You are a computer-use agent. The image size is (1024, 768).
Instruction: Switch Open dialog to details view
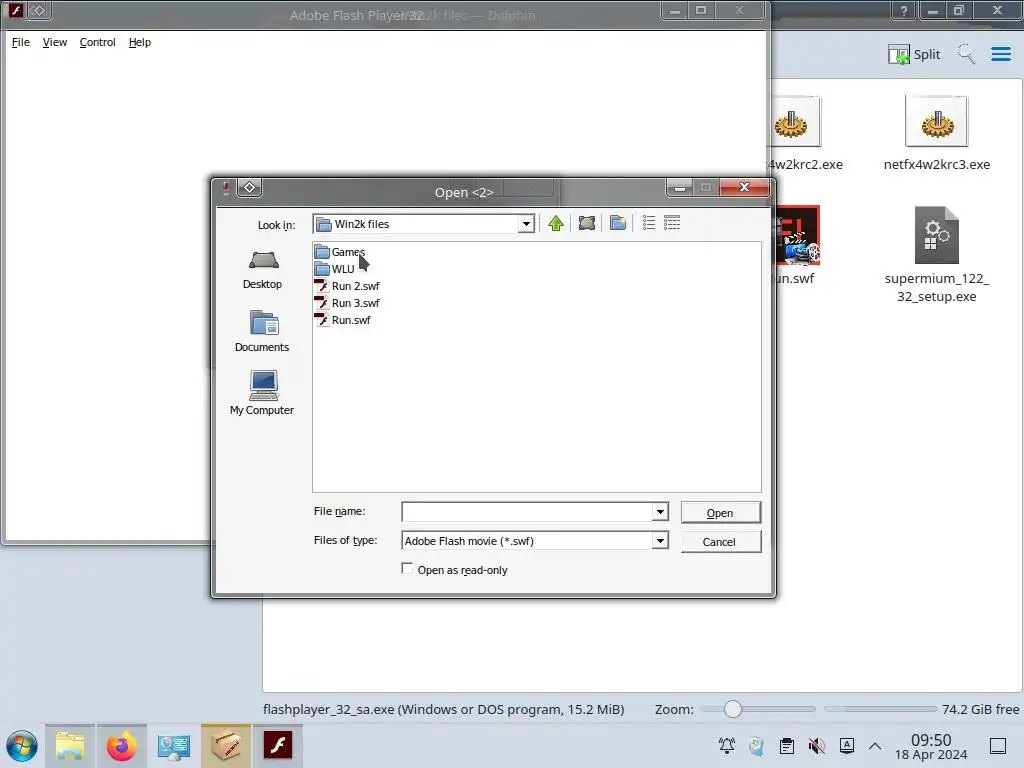(672, 223)
